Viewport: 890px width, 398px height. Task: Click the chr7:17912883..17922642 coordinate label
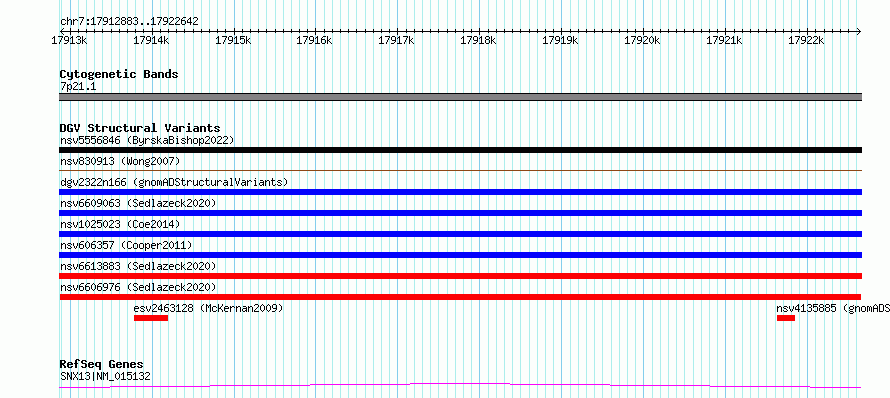coord(129,22)
